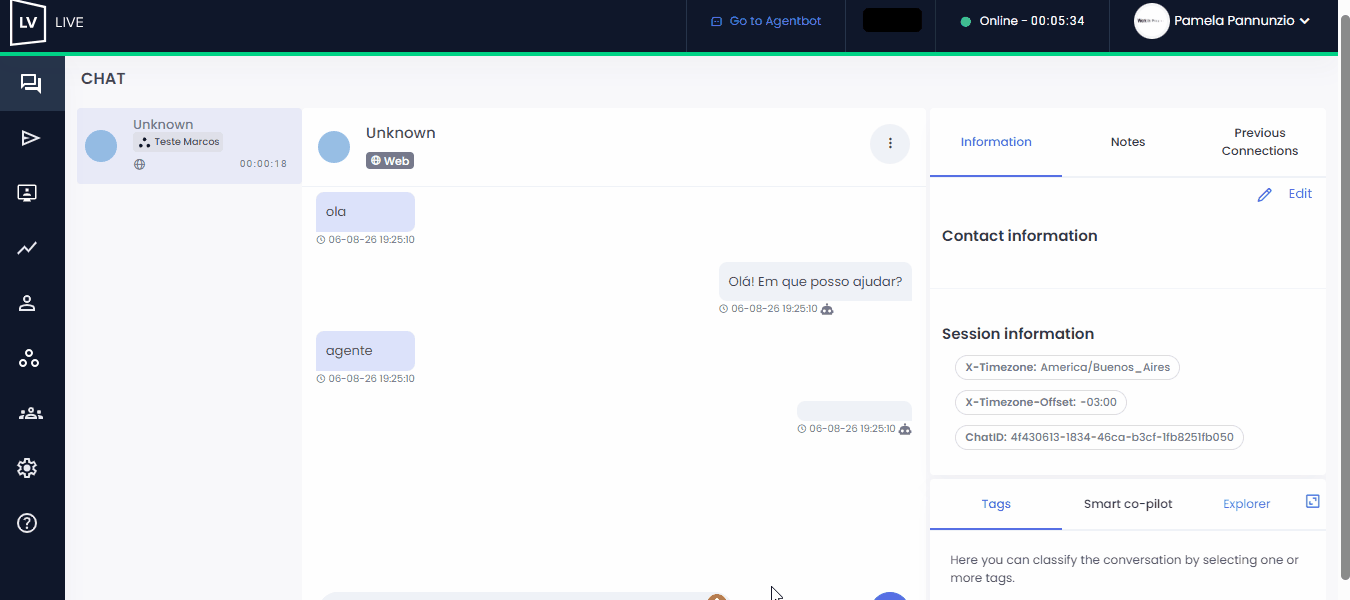Click the clock icon under 'ola' message
This screenshot has height=600, width=1350.
(x=320, y=240)
